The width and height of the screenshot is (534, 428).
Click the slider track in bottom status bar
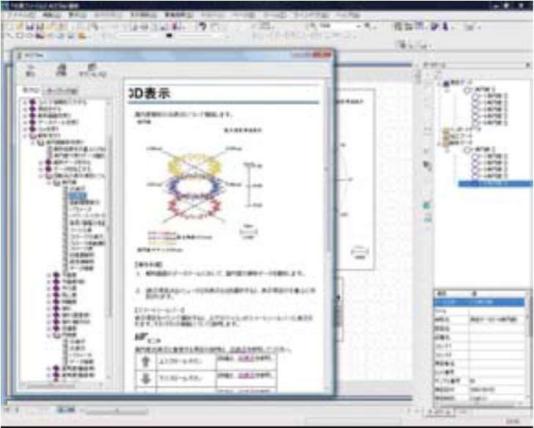click(x=116, y=411)
